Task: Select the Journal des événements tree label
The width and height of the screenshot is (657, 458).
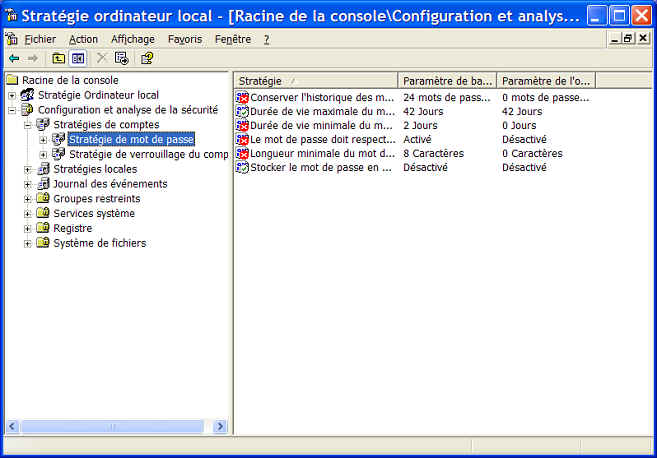Action: 110,184
